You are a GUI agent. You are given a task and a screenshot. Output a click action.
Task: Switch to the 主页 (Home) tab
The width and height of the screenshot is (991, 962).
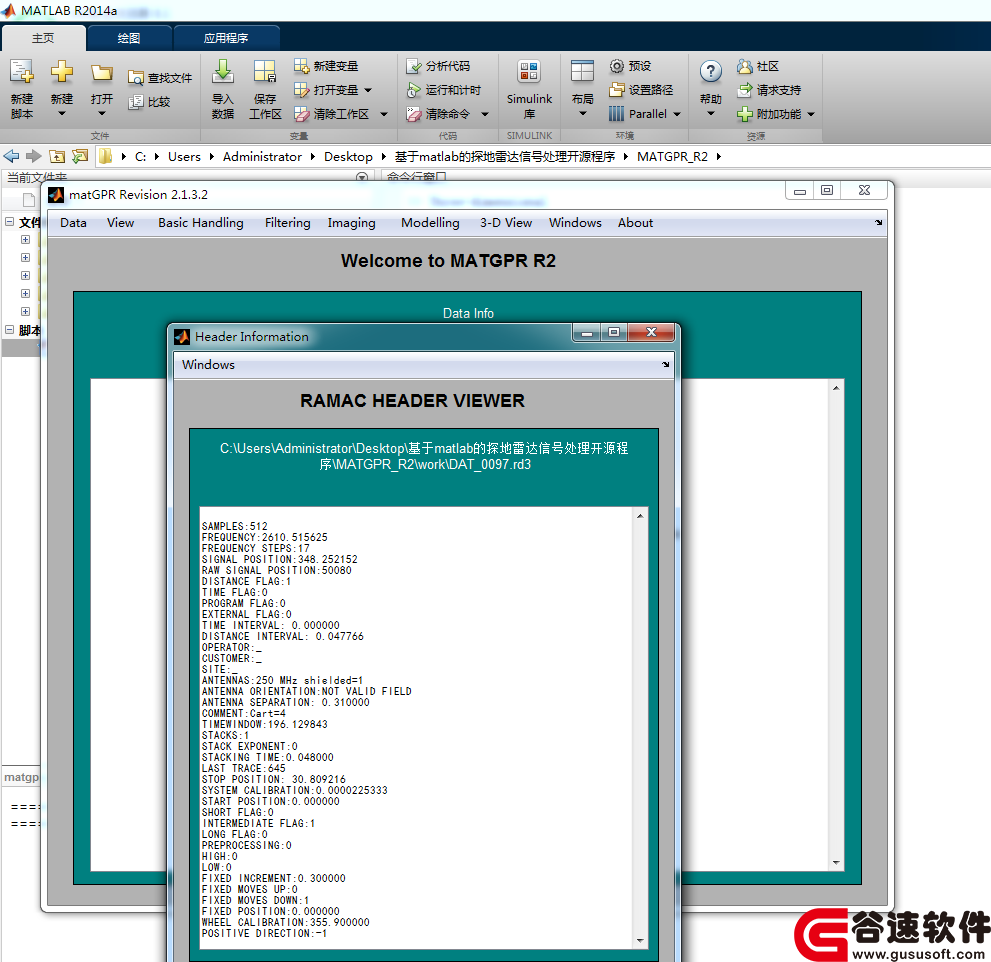(43, 38)
